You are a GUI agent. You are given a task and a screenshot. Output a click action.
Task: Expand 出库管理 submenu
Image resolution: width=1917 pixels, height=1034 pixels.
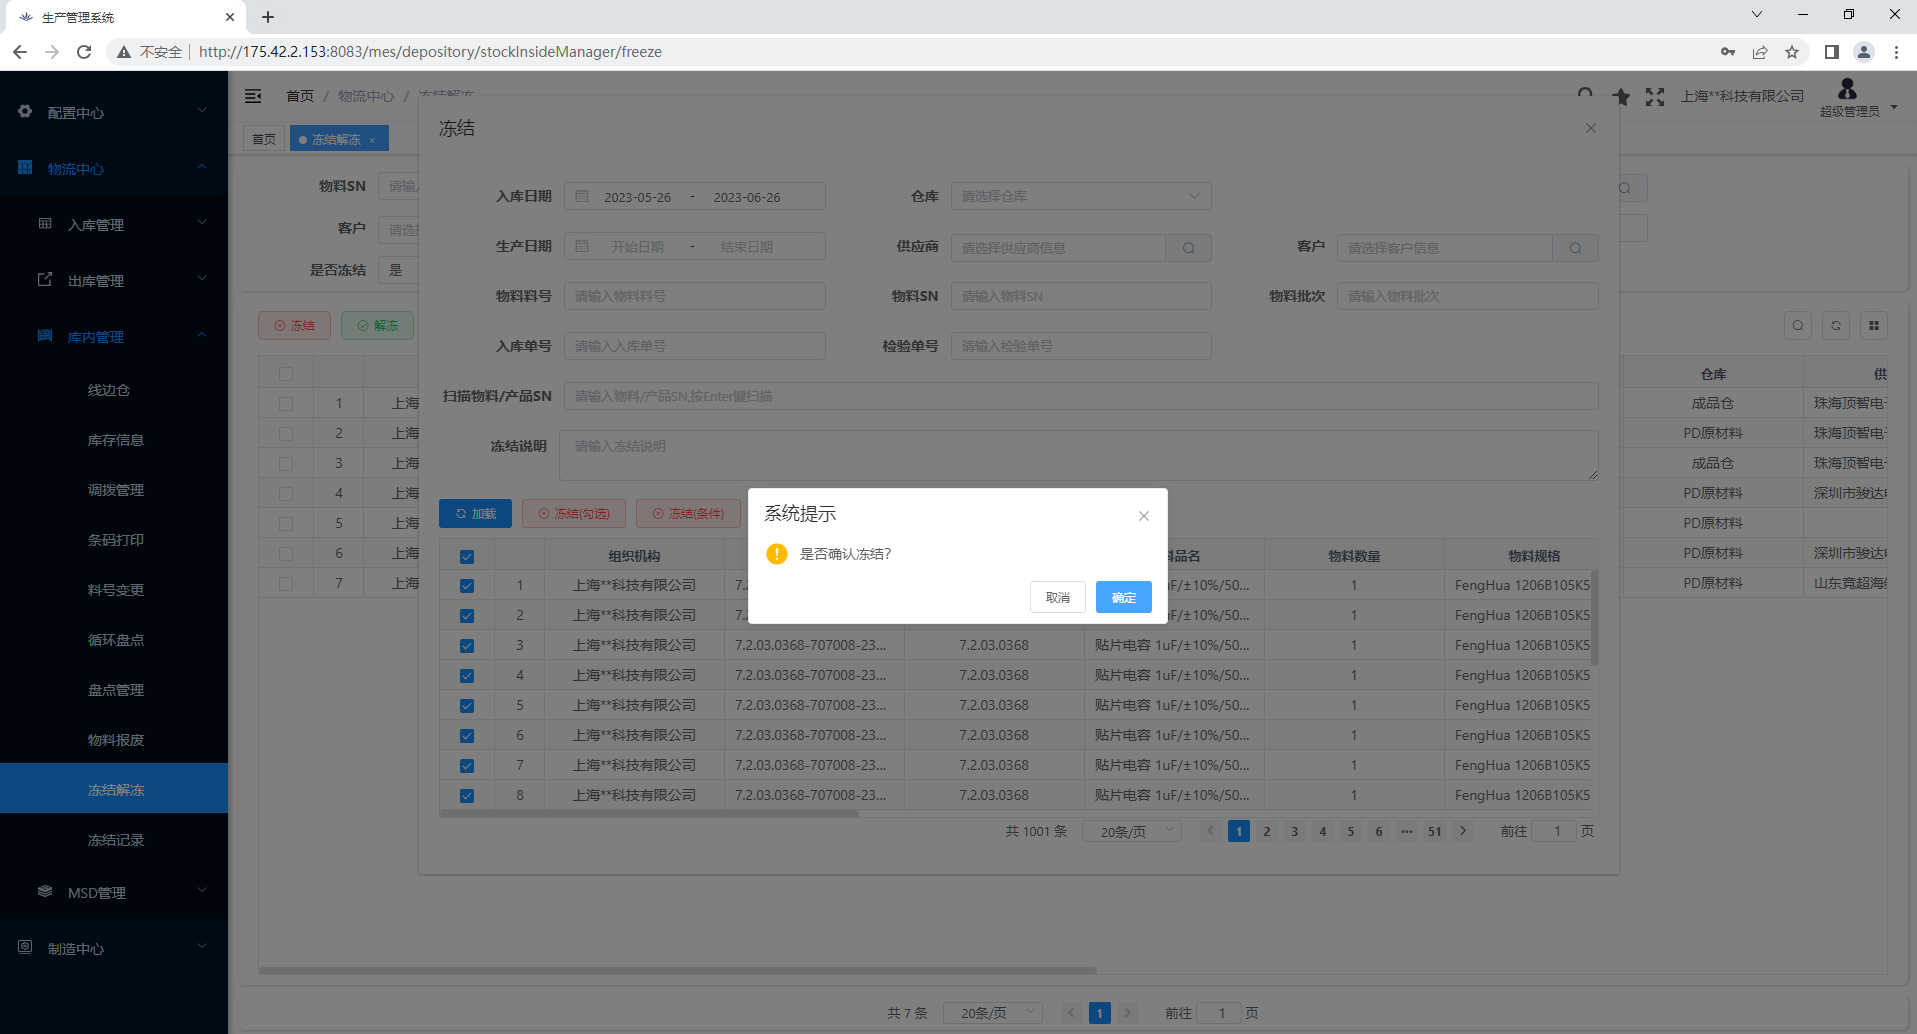pos(114,280)
